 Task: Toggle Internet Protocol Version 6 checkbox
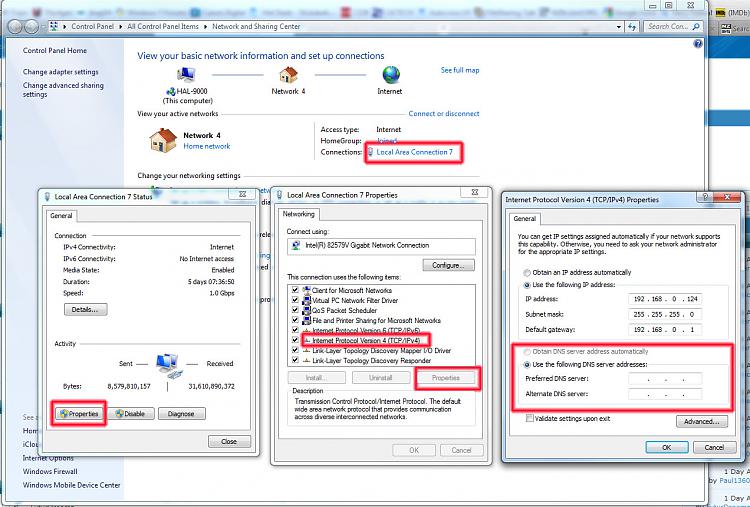click(295, 331)
